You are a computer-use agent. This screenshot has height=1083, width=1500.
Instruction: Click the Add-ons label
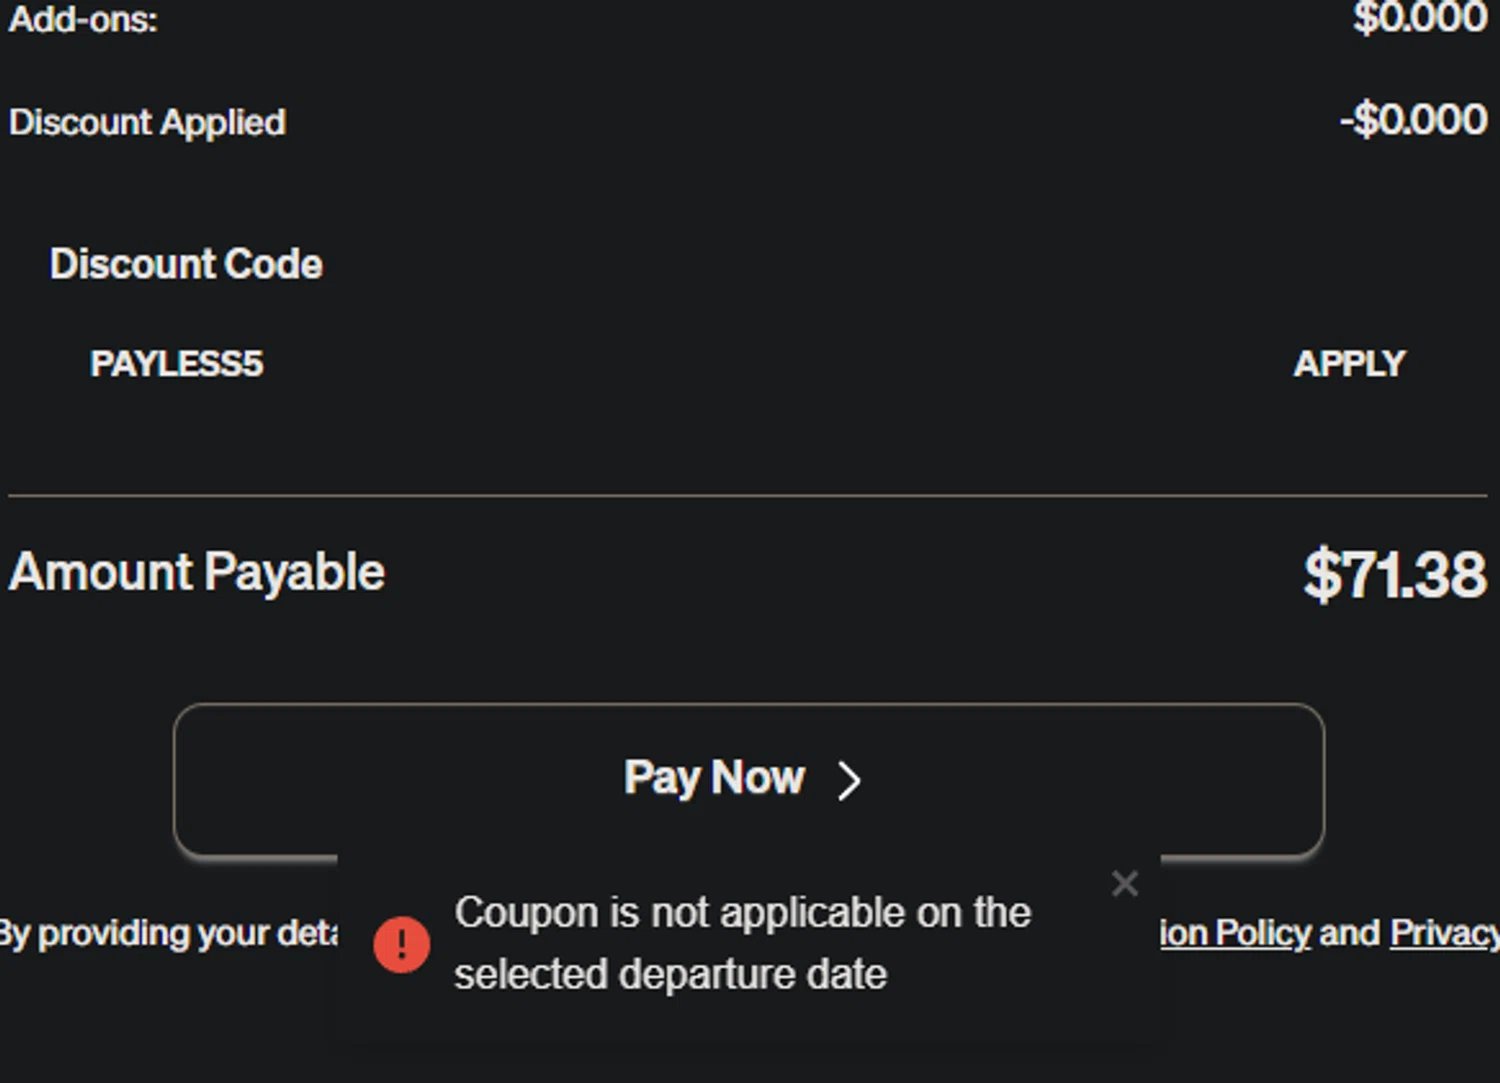pyautogui.click(x=83, y=19)
